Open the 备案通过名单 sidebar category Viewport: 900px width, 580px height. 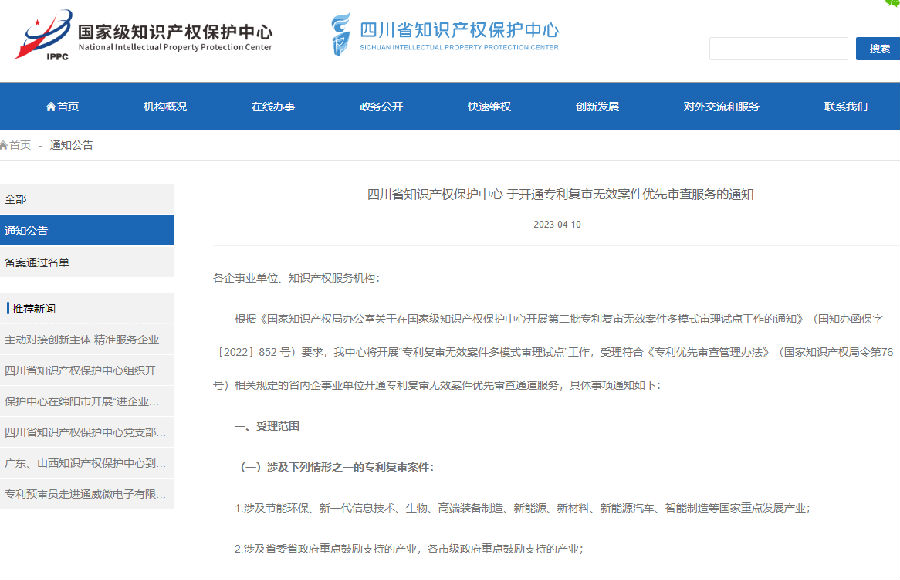click(x=37, y=262)
